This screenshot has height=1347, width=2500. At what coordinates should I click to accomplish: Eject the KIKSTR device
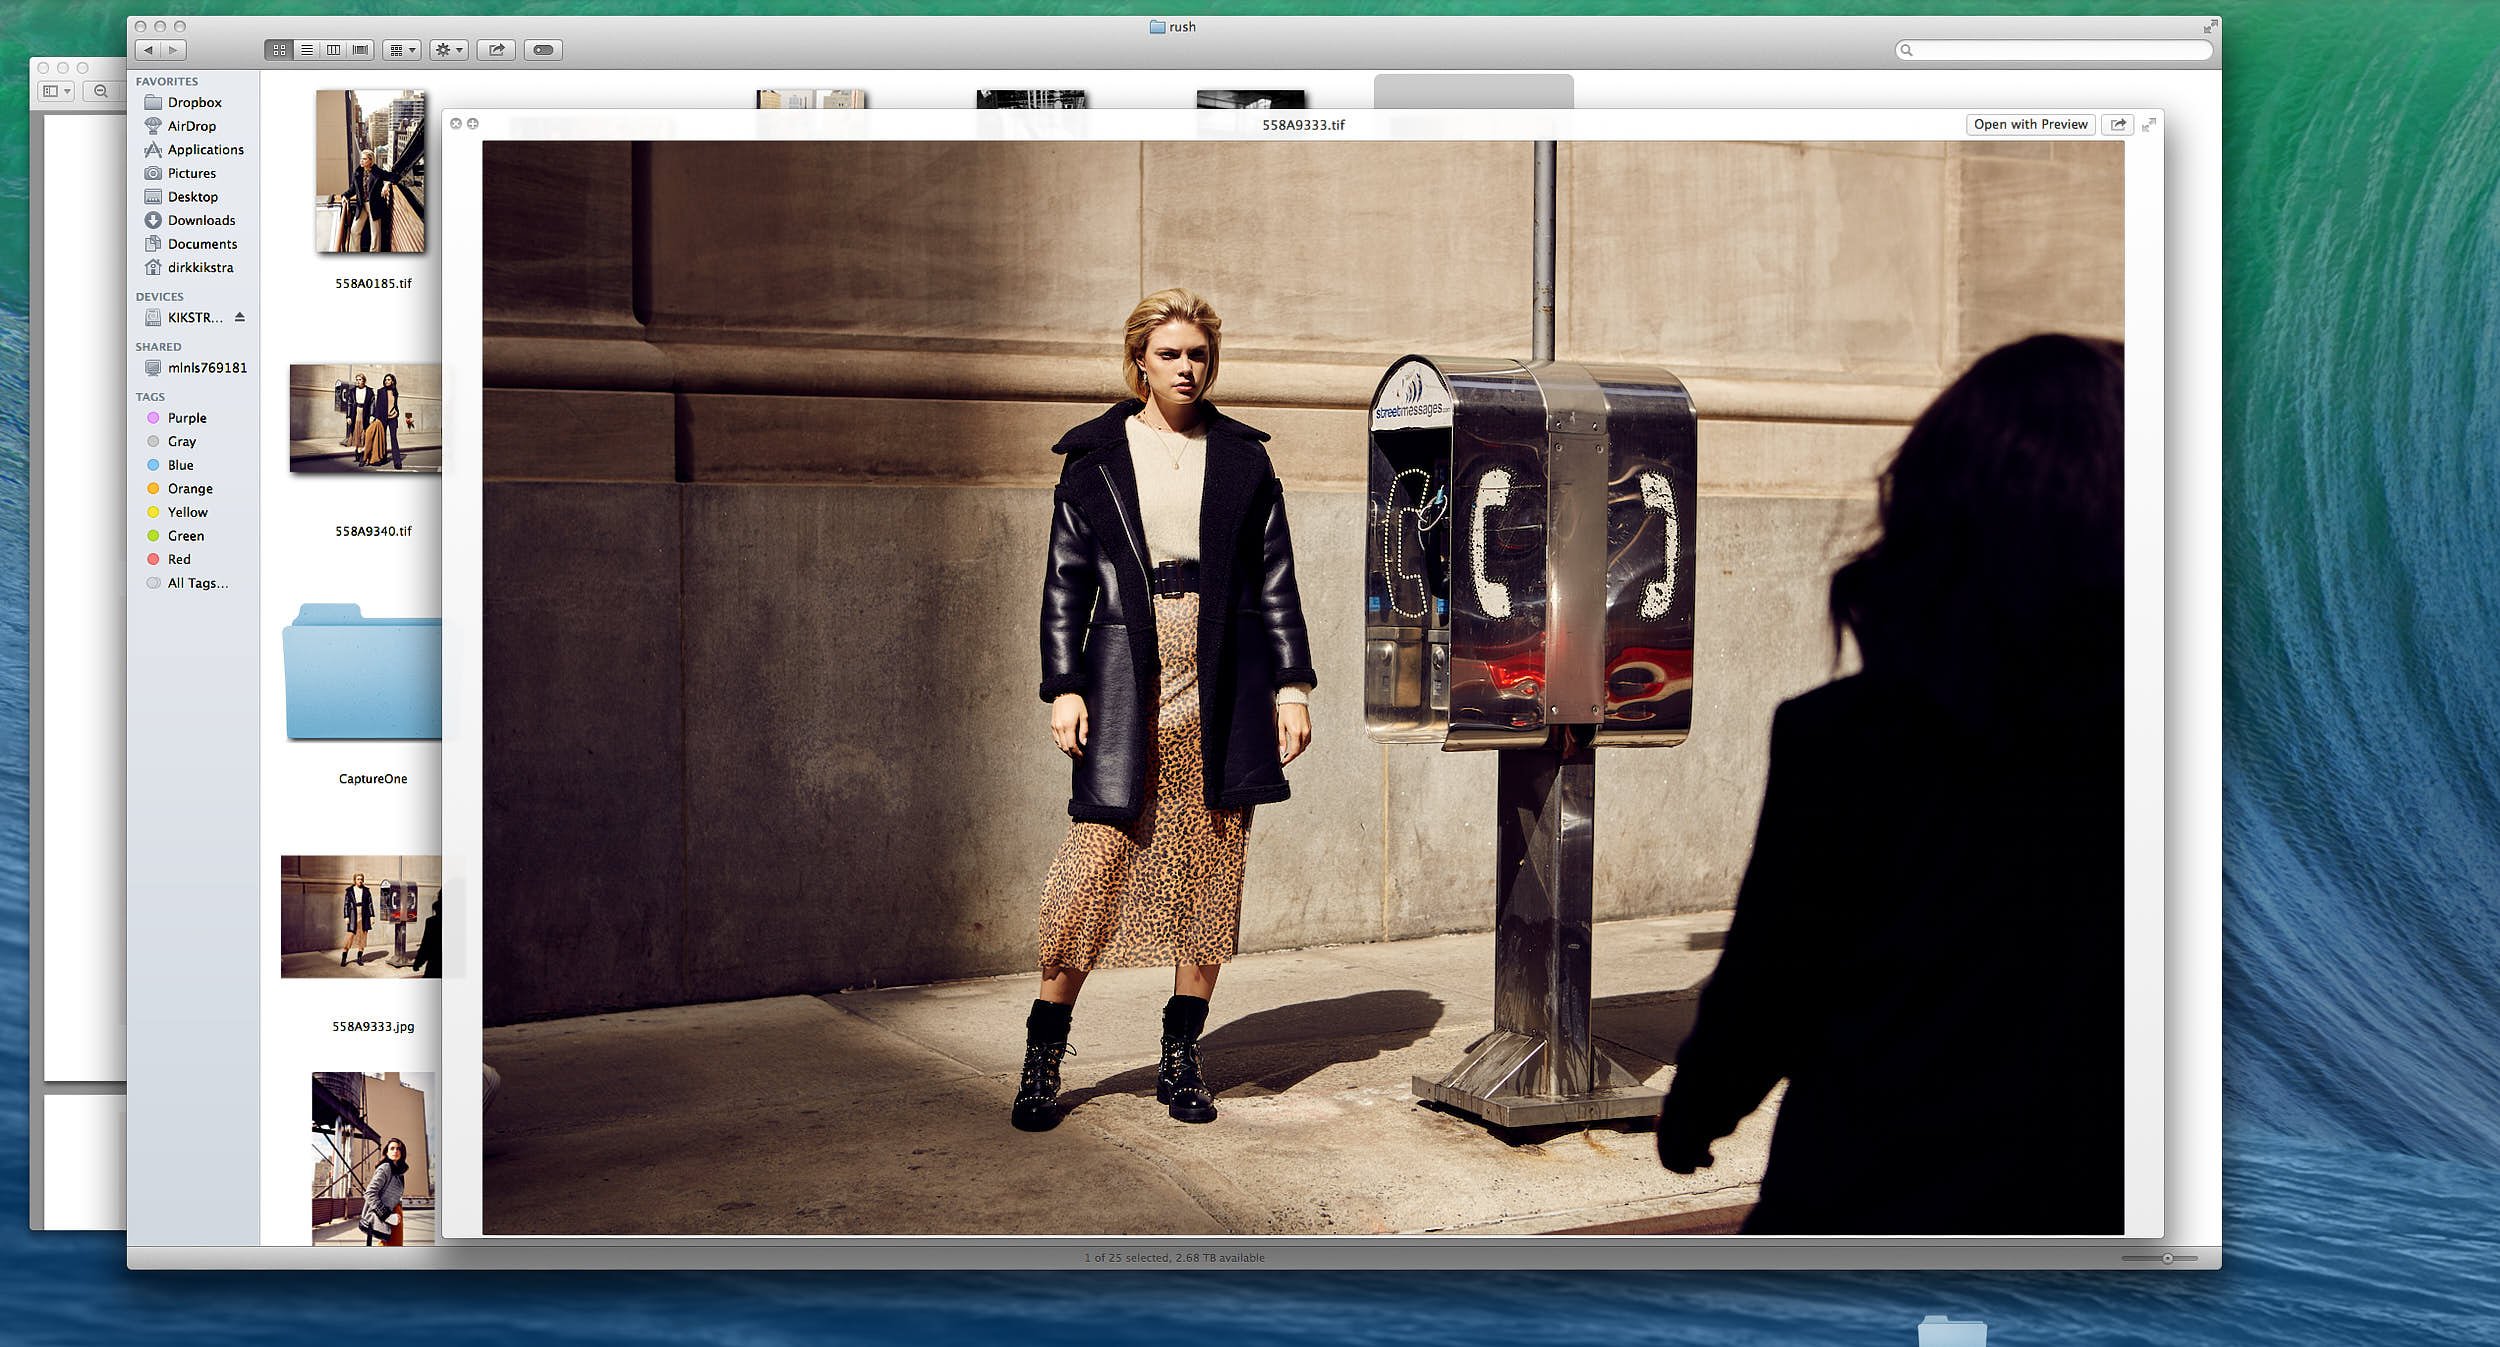click(240, 317)
